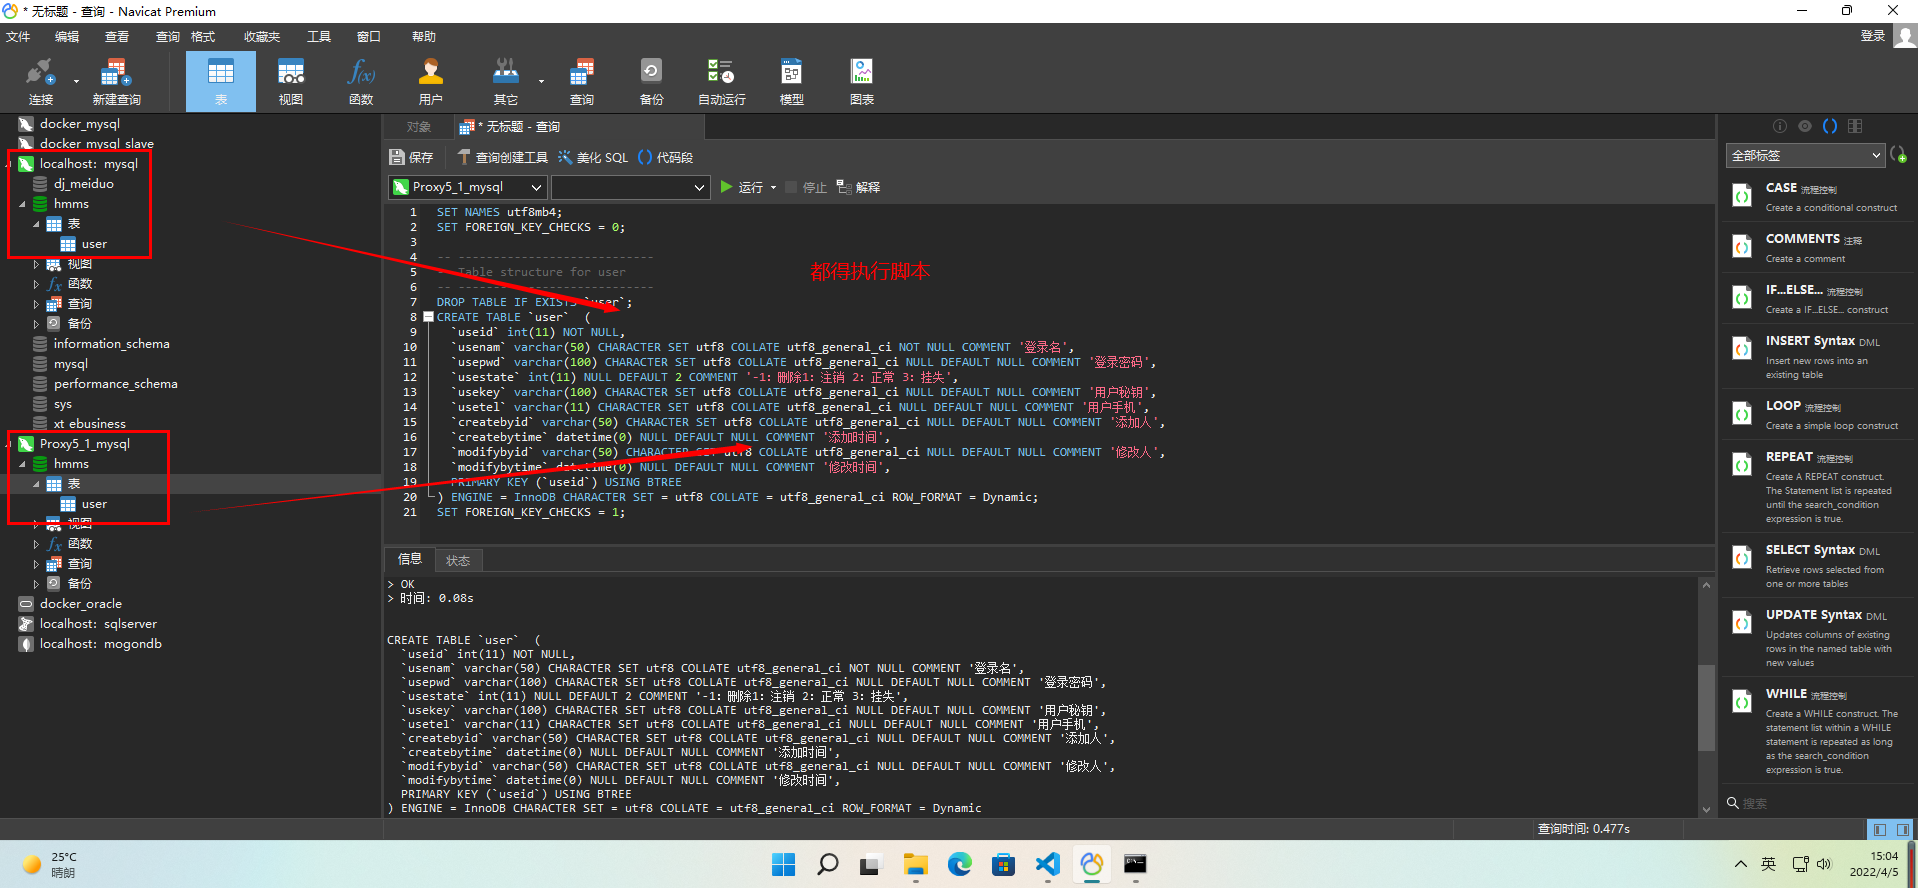Insert the SELECT Syntax snippet
The height and width of the screenshot is (888, 1918).
1818,565
